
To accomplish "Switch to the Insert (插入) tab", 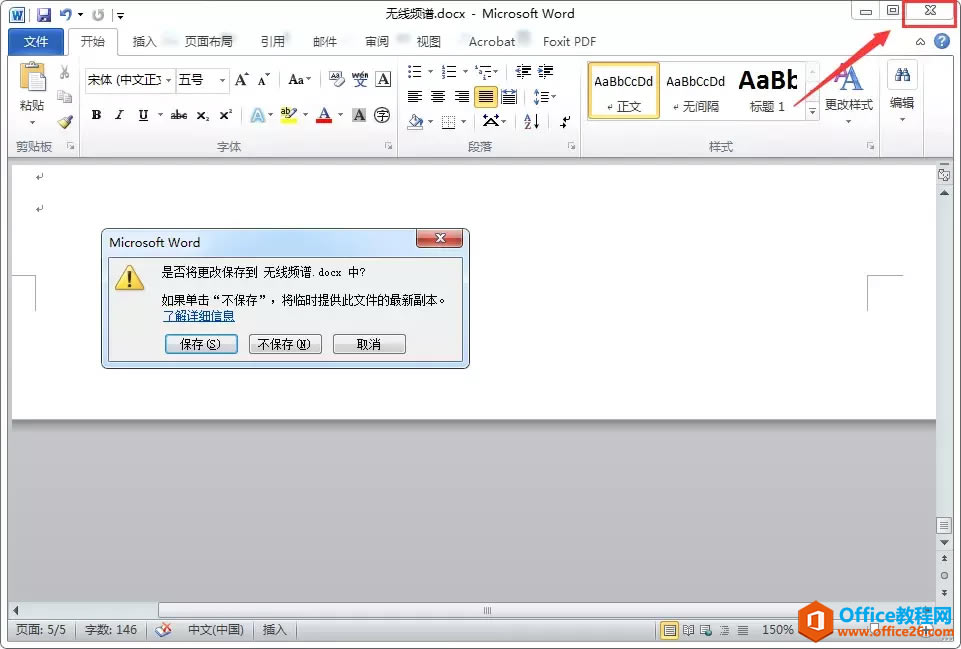I will coord(145,42).
